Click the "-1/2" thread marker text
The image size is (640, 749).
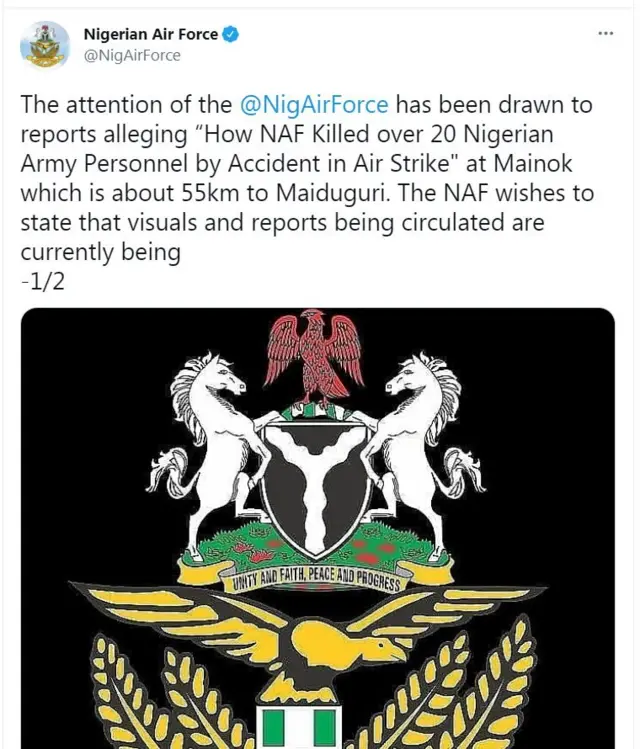(x=43, y=282)
